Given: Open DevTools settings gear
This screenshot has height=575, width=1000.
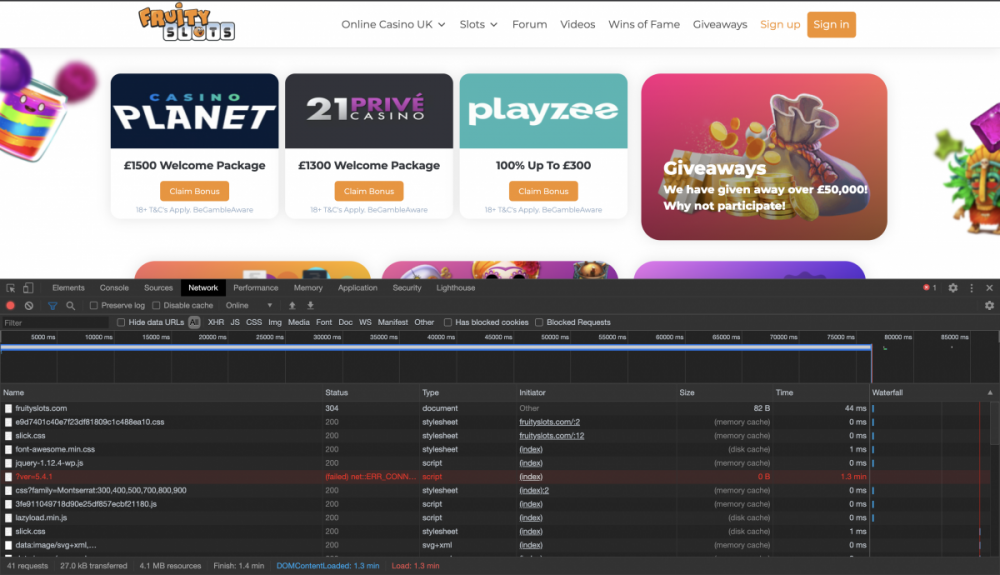Looking at the screenshot, I should click(953, 288).
